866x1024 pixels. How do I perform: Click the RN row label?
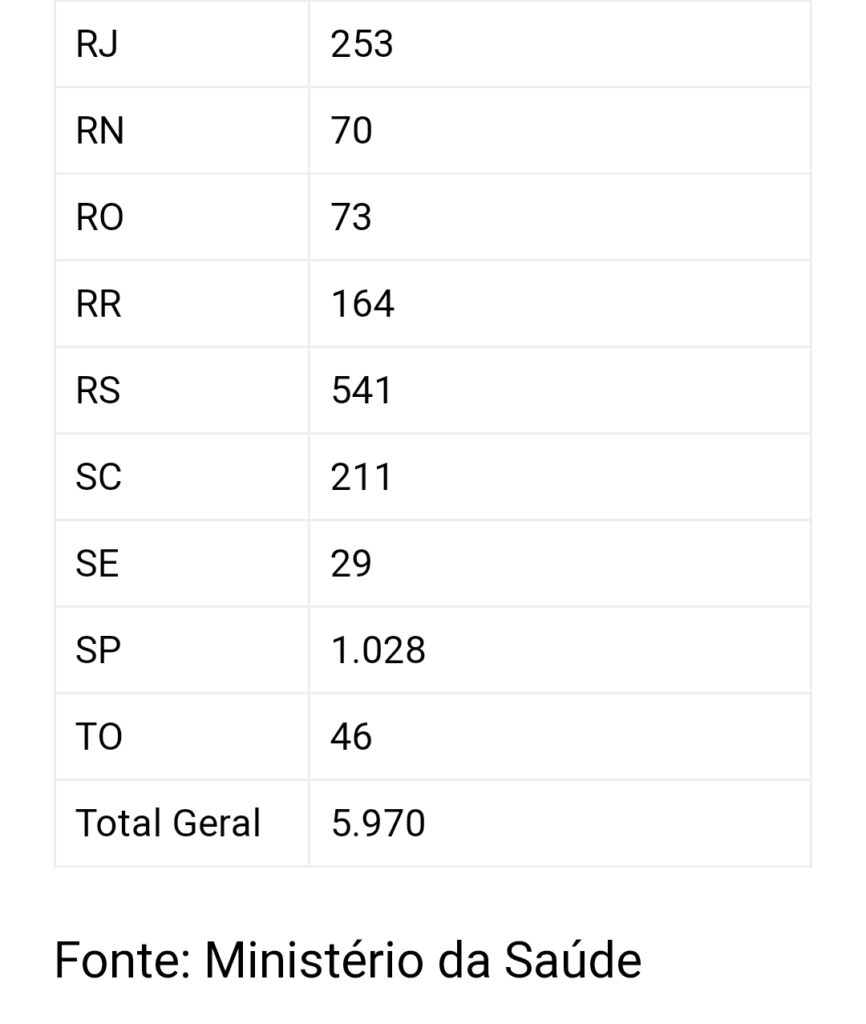[x=99, y=131]
